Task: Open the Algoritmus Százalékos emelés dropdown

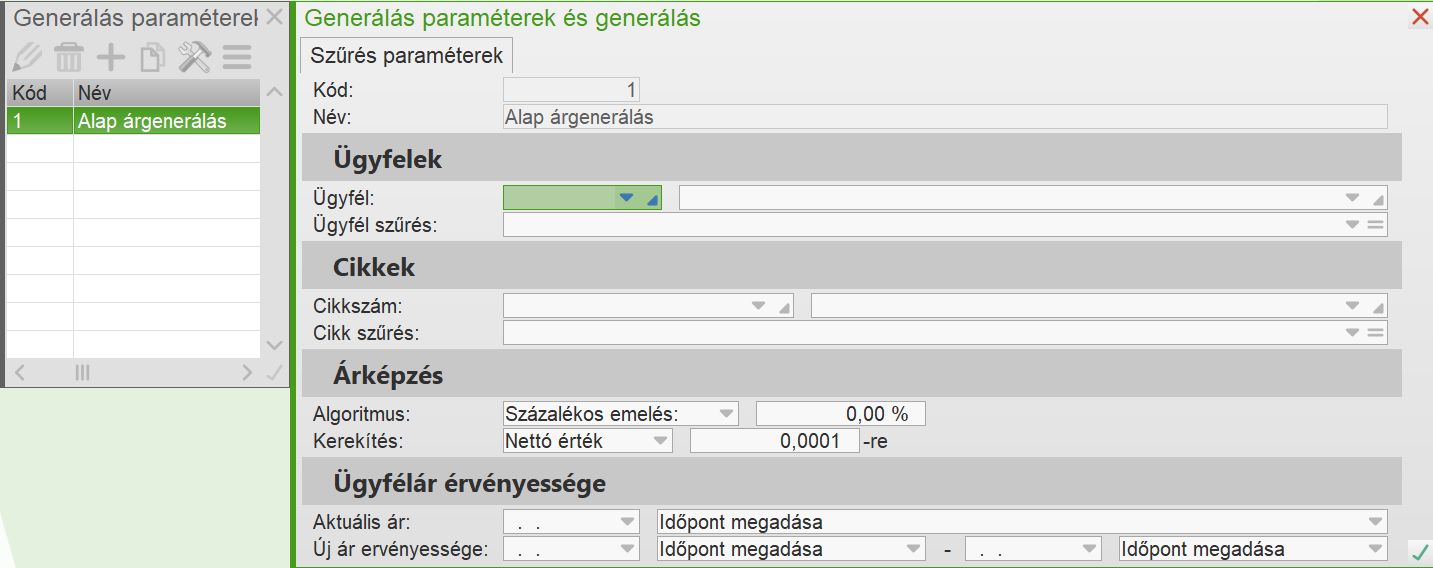Action: coord(725,413)
